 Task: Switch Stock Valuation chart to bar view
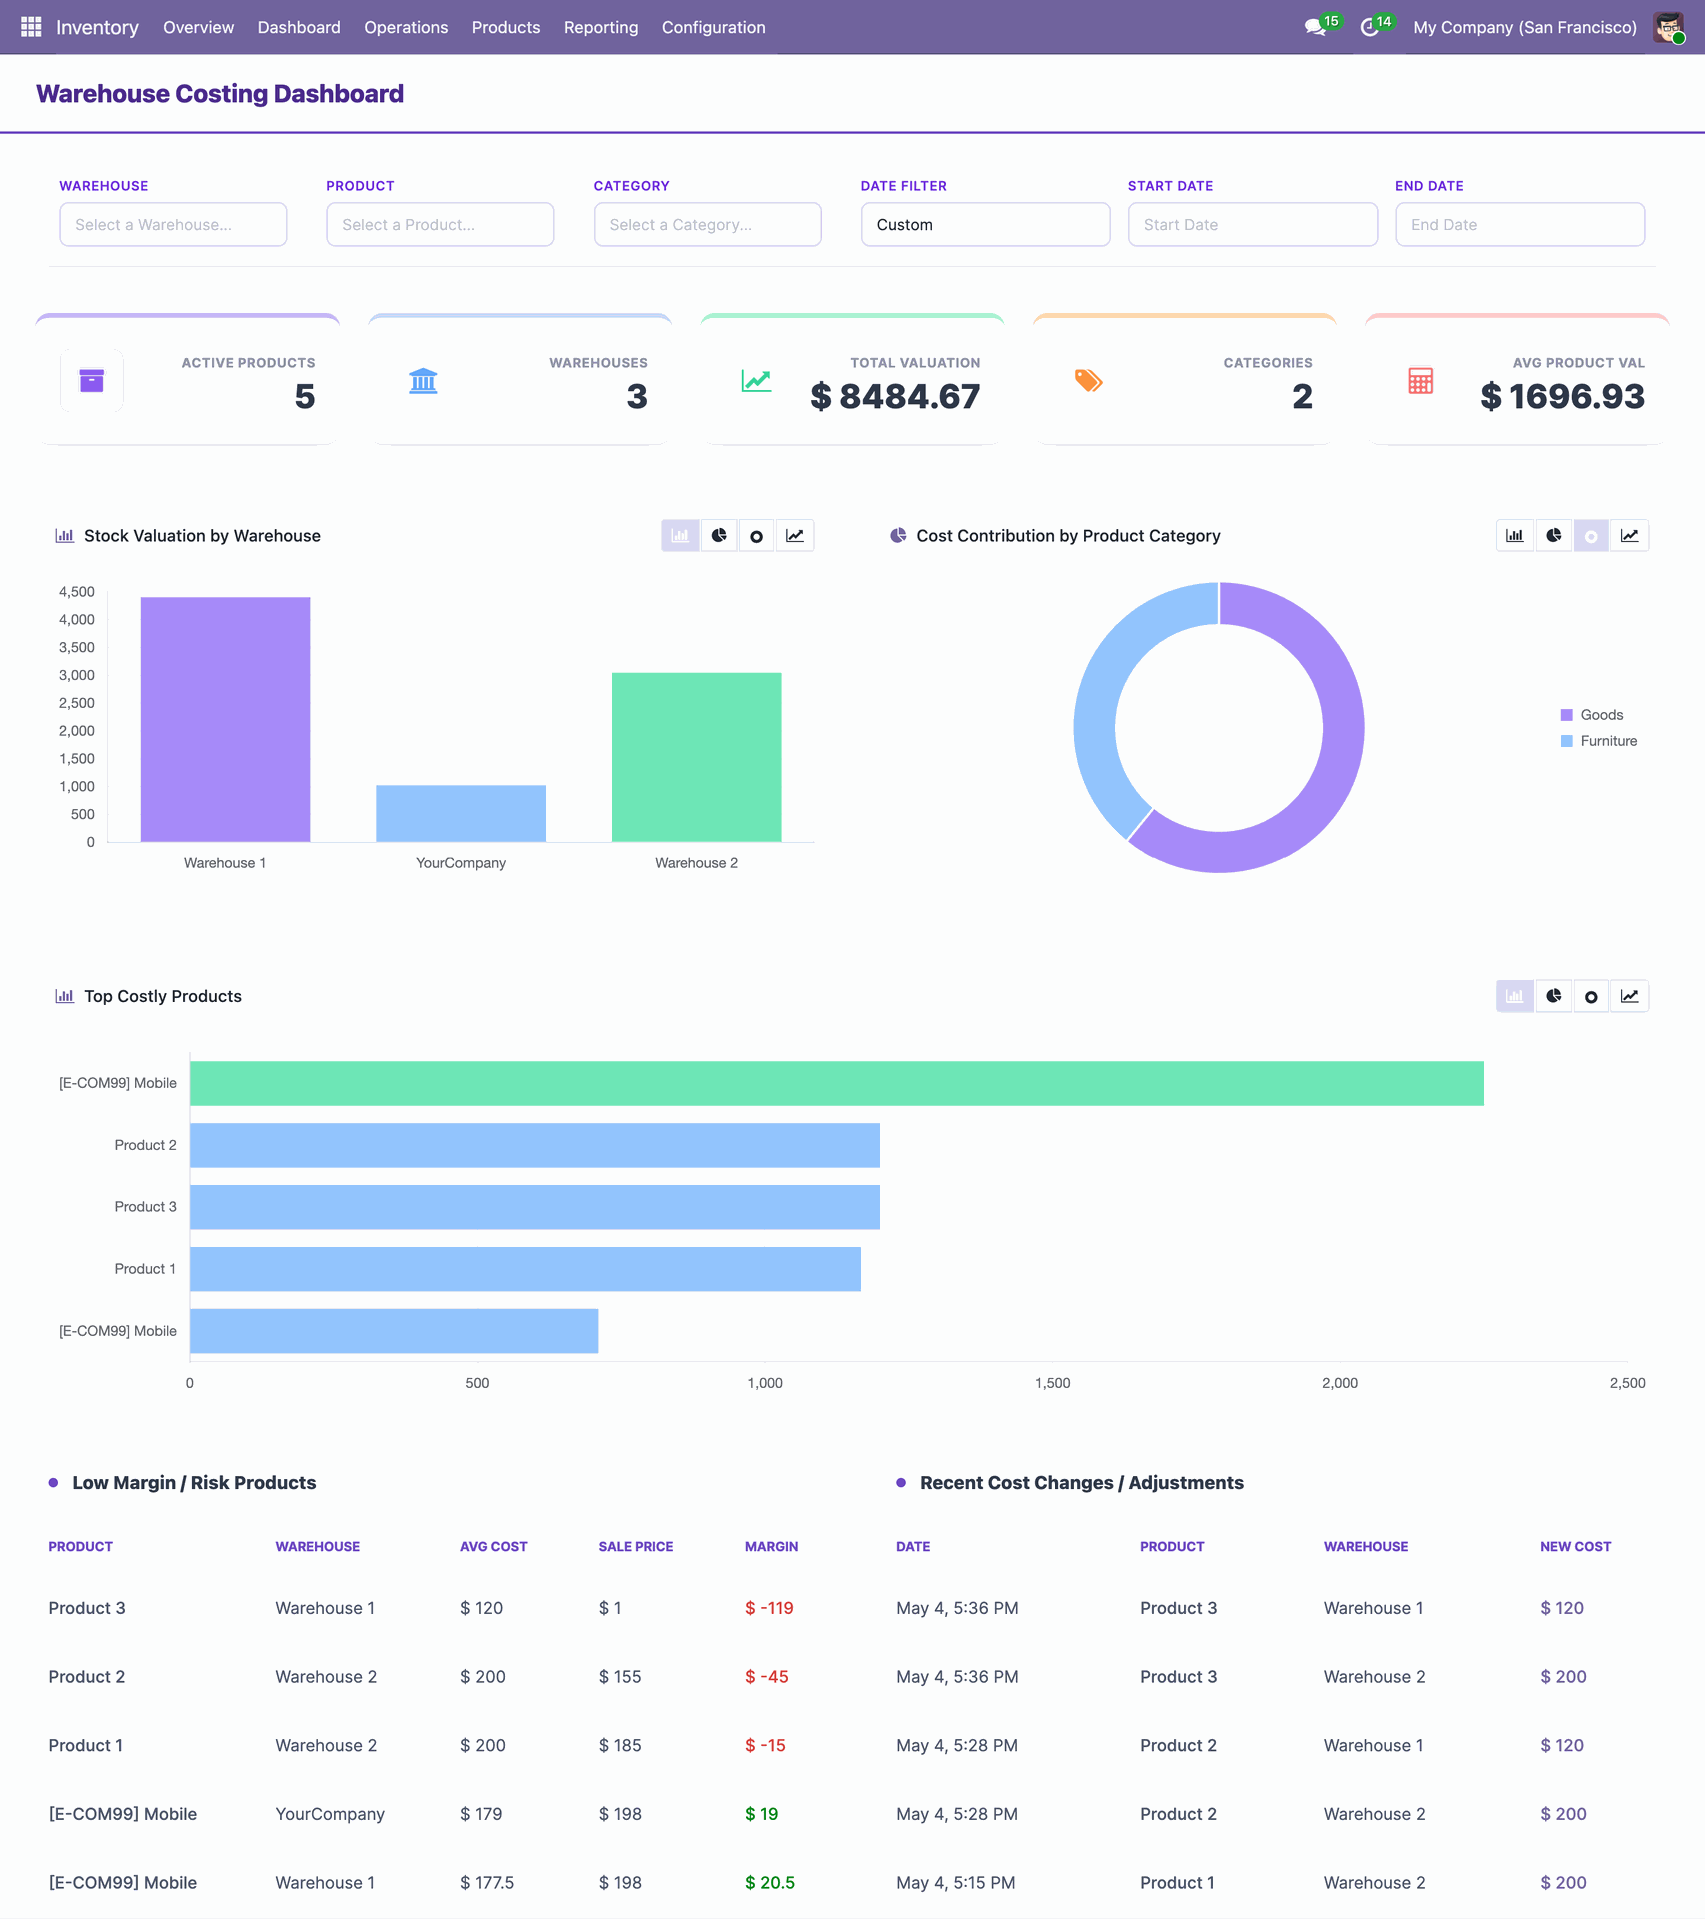point(680,536)
